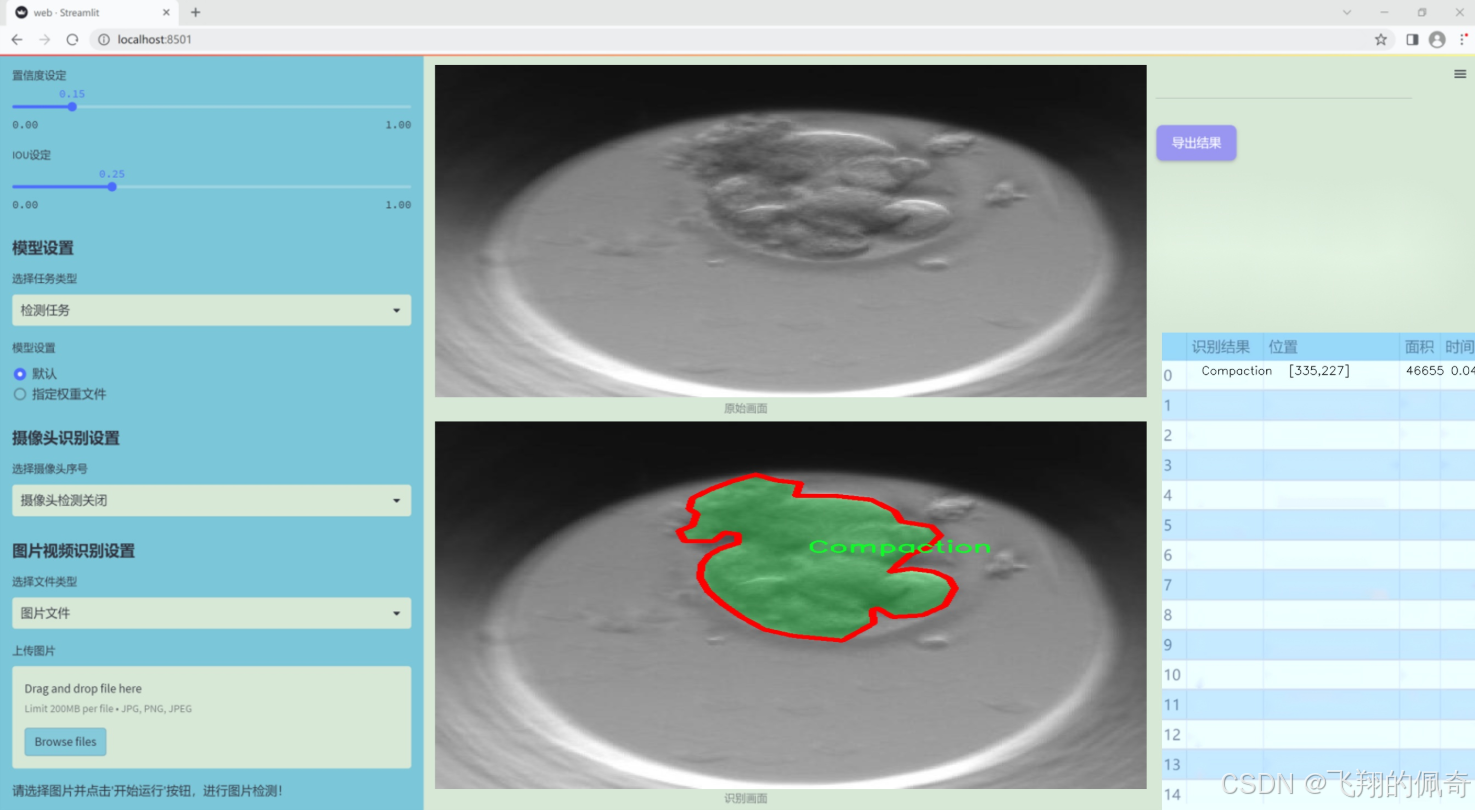Click the drag and drop upload area

pos(211,717)
